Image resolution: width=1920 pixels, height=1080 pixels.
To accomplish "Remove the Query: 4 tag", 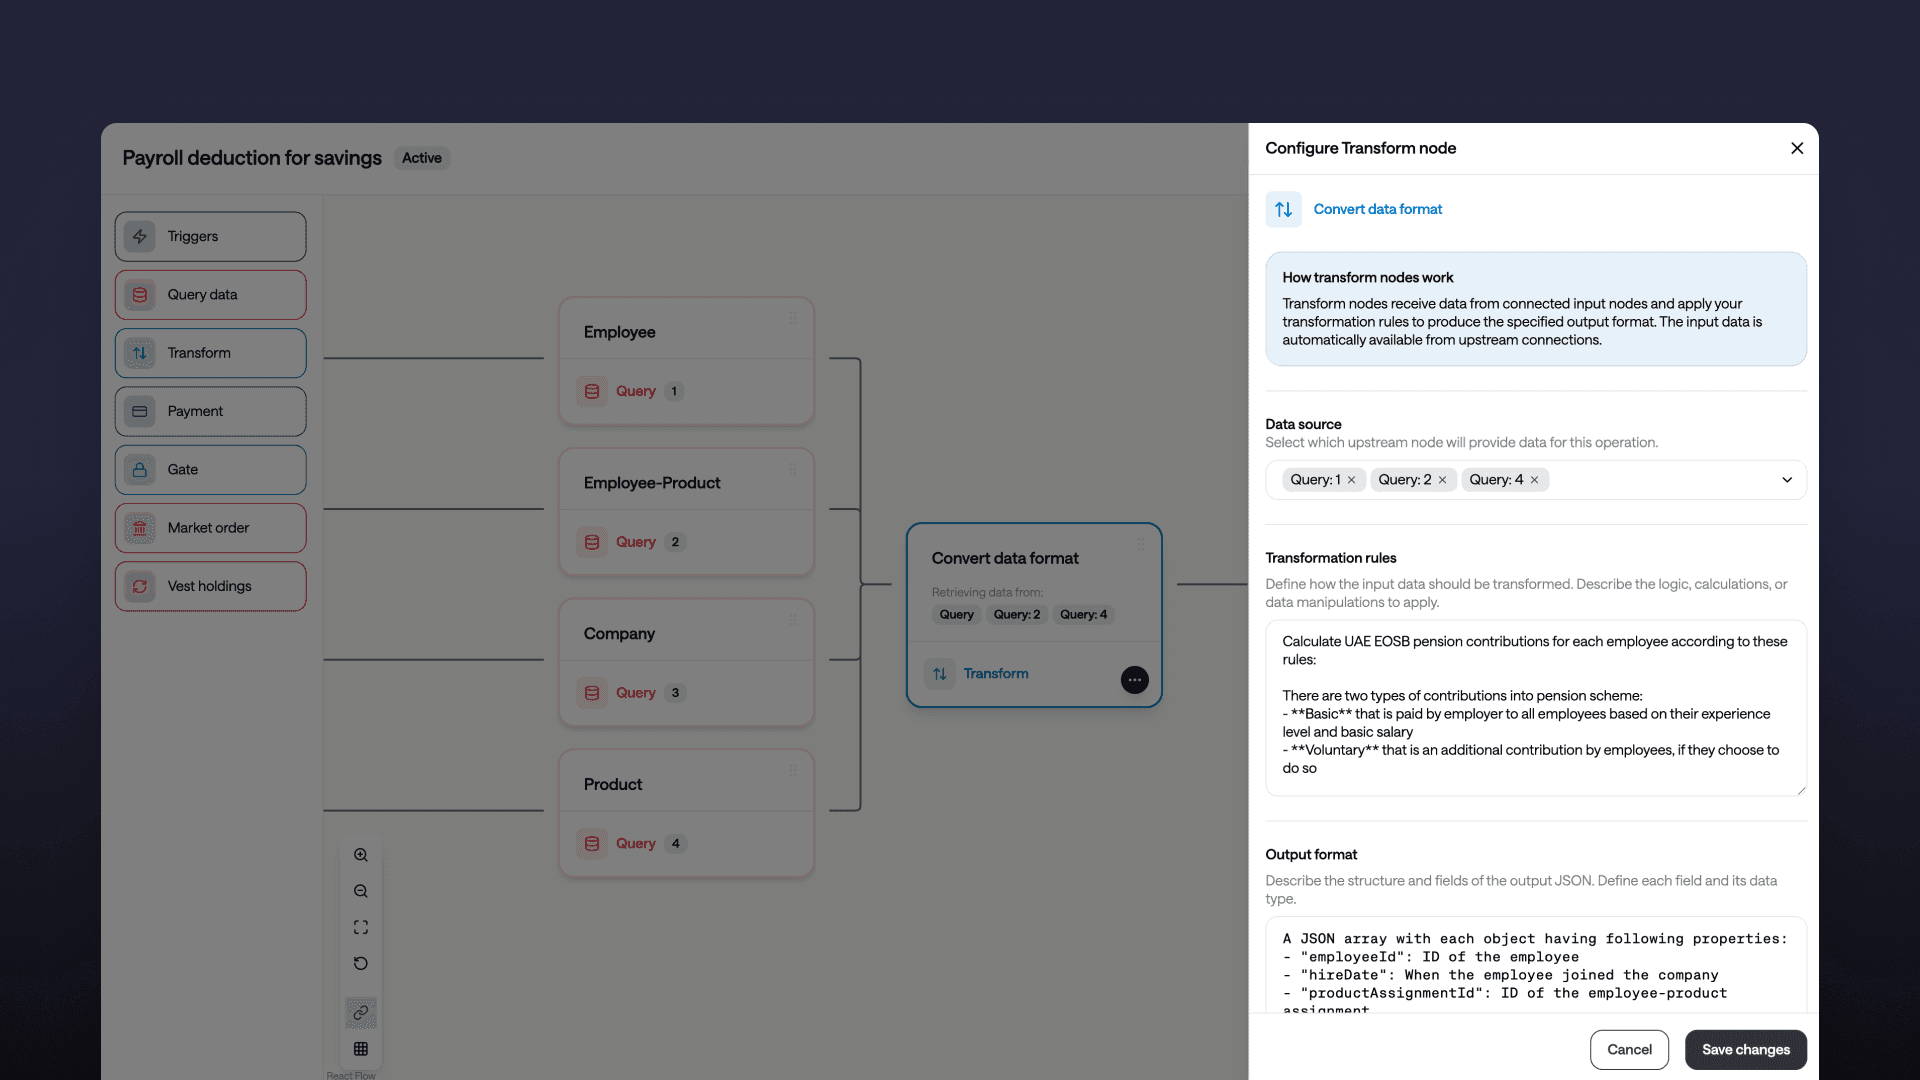I will 1534,480.
